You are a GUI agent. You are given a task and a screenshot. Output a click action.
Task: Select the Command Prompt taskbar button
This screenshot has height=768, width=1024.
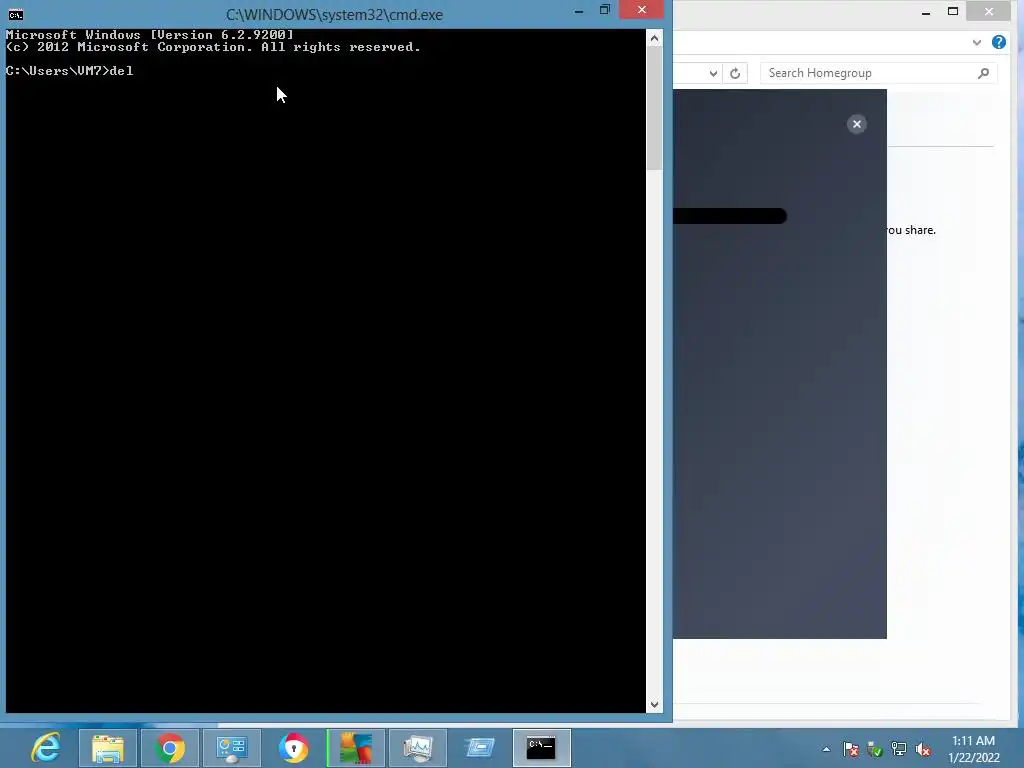[541, 748]
